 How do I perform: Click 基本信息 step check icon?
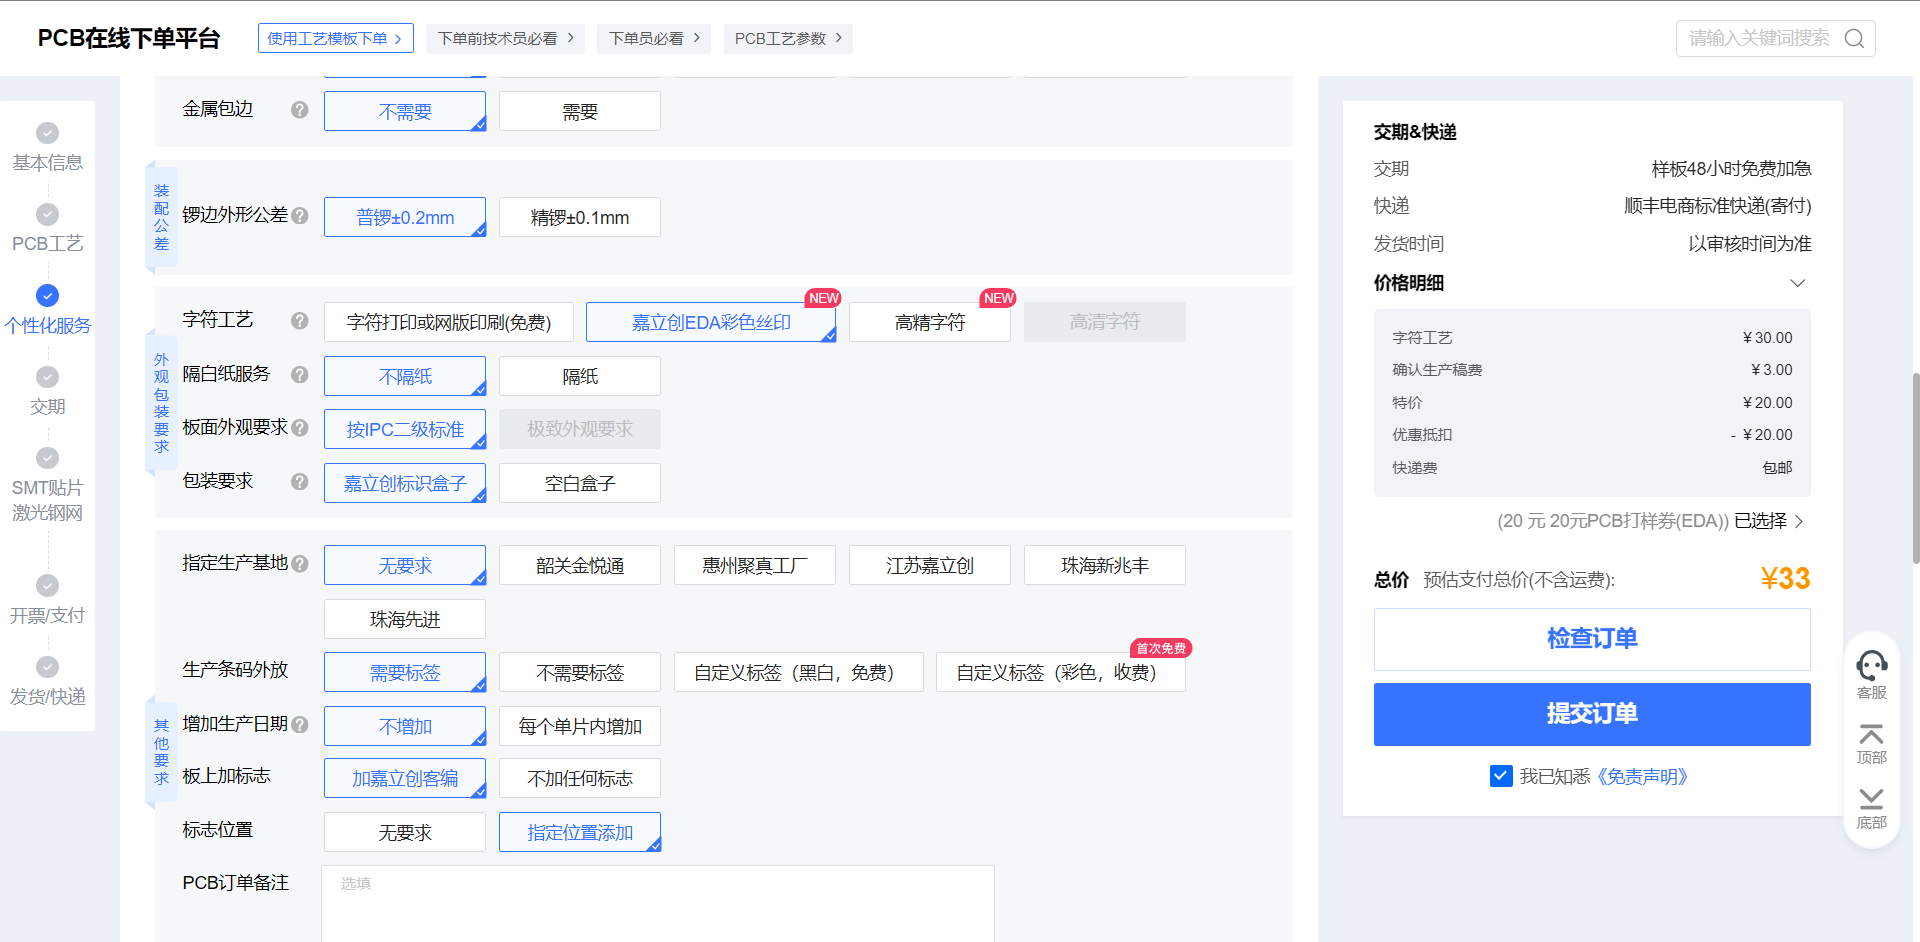click(x=47, y=133)
